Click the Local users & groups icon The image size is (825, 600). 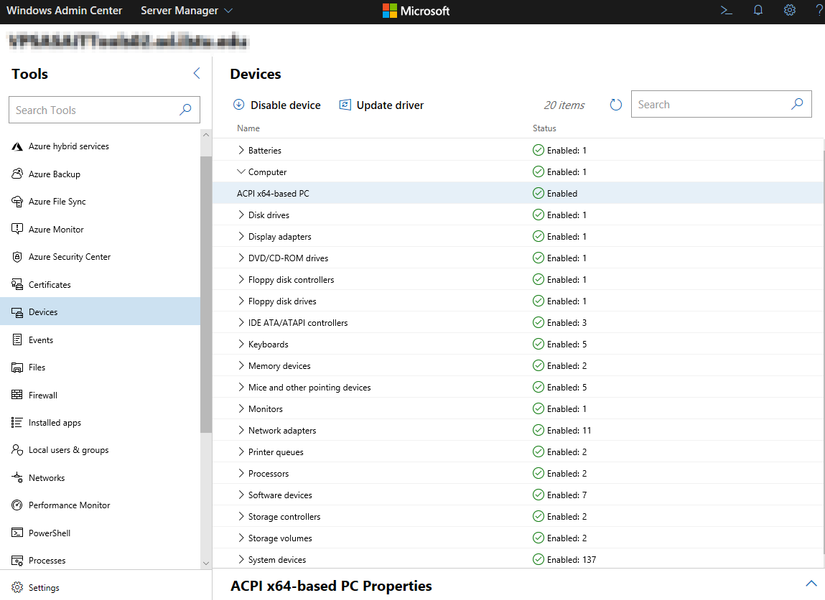17,450
